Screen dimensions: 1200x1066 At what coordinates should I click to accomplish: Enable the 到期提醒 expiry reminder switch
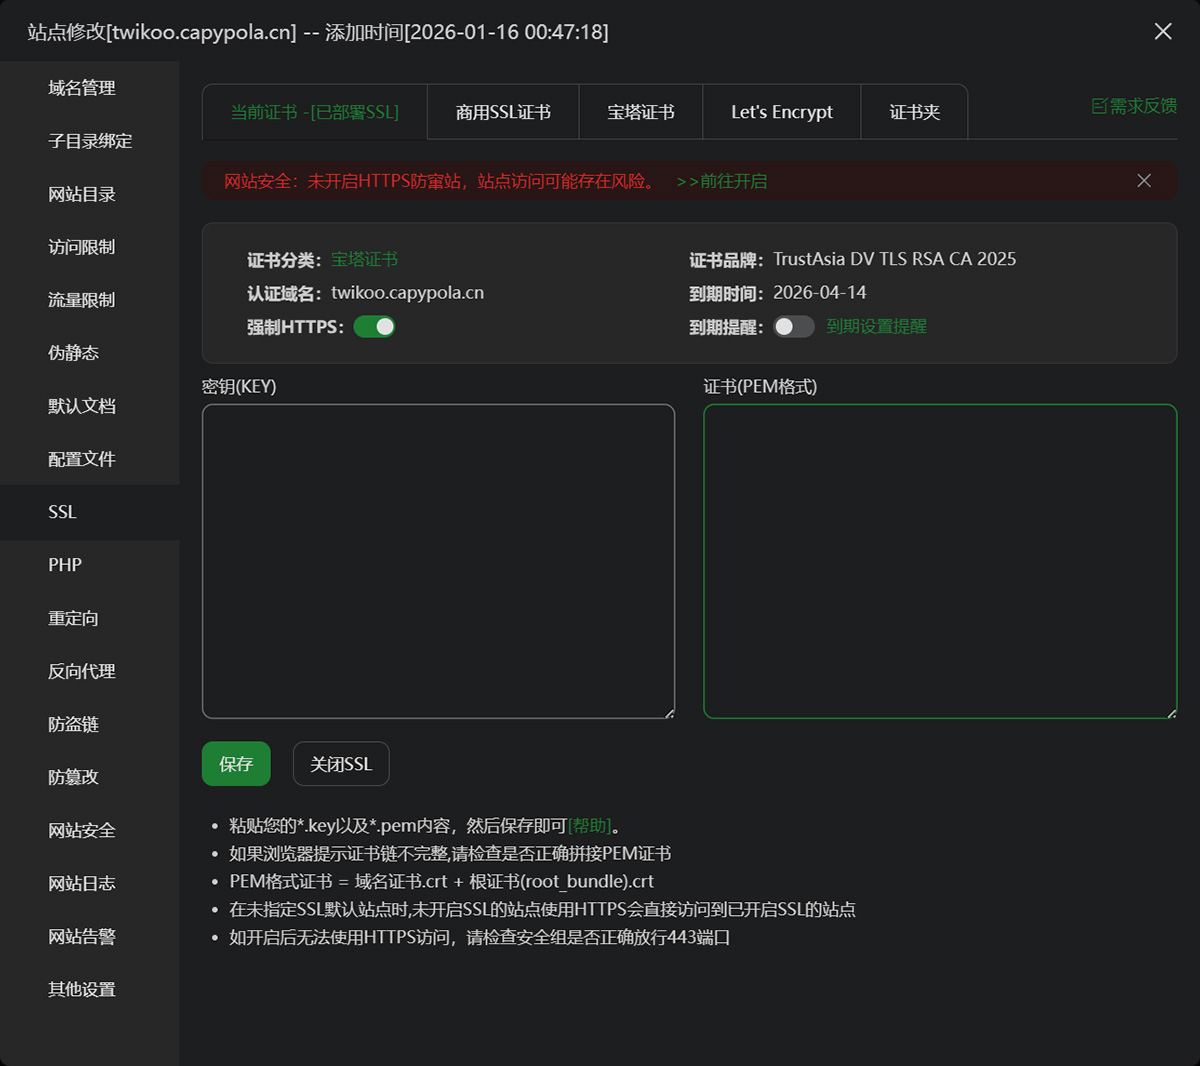[793, 327]
